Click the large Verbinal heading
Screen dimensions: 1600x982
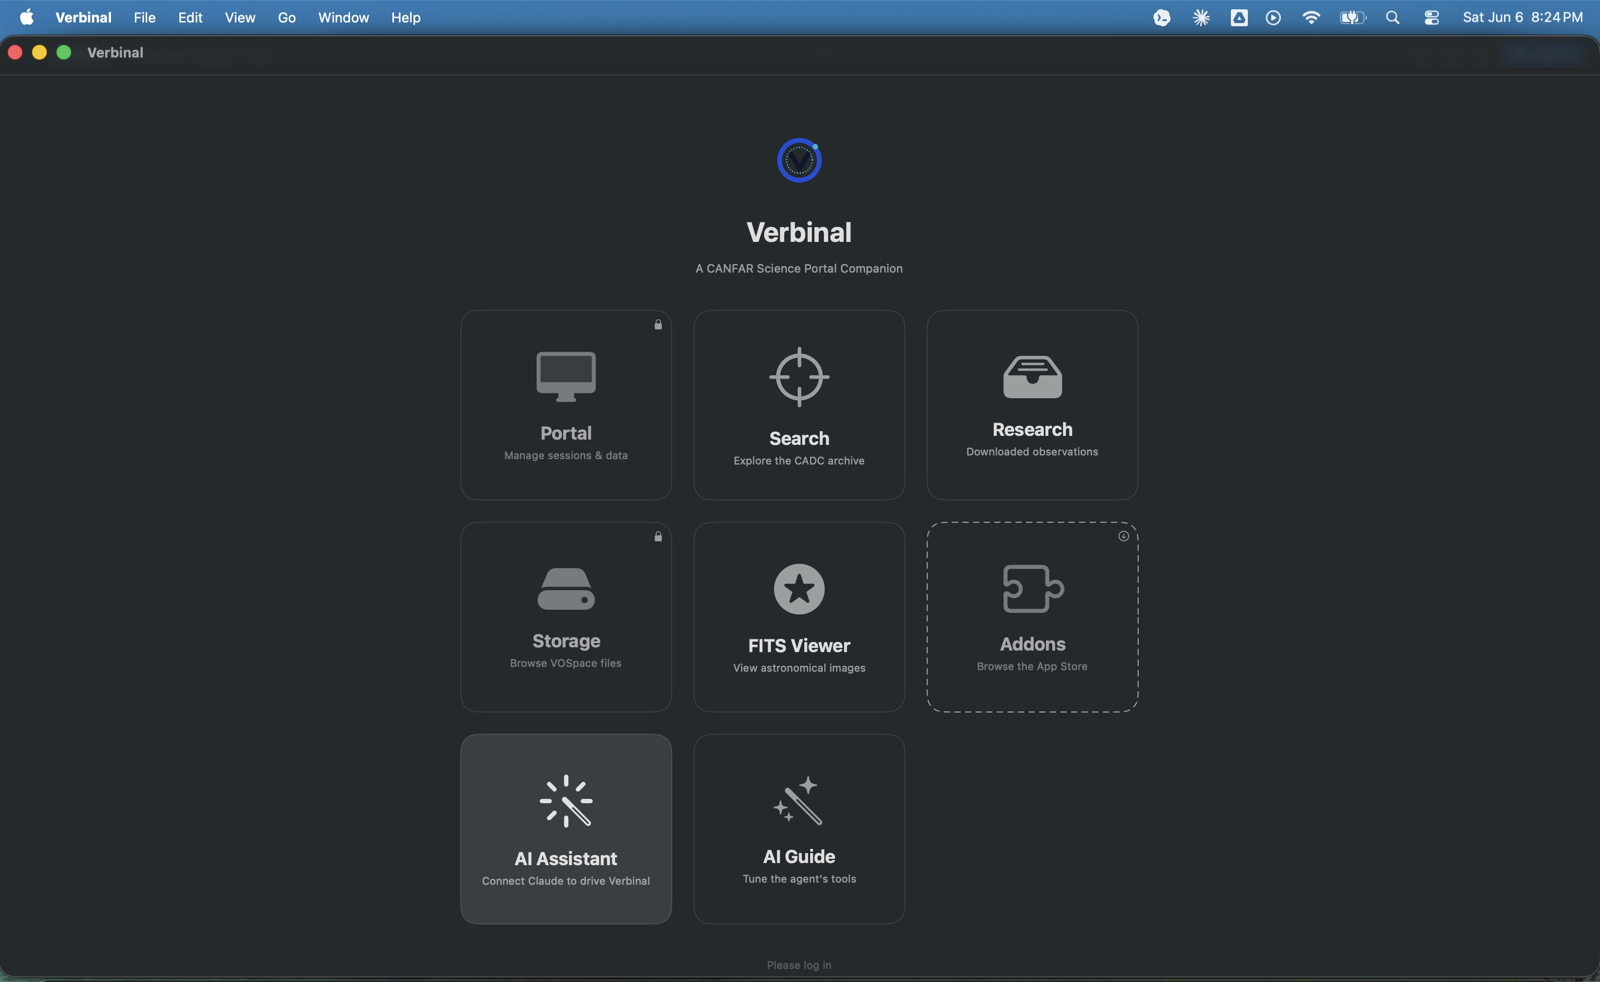click(799, 232)
